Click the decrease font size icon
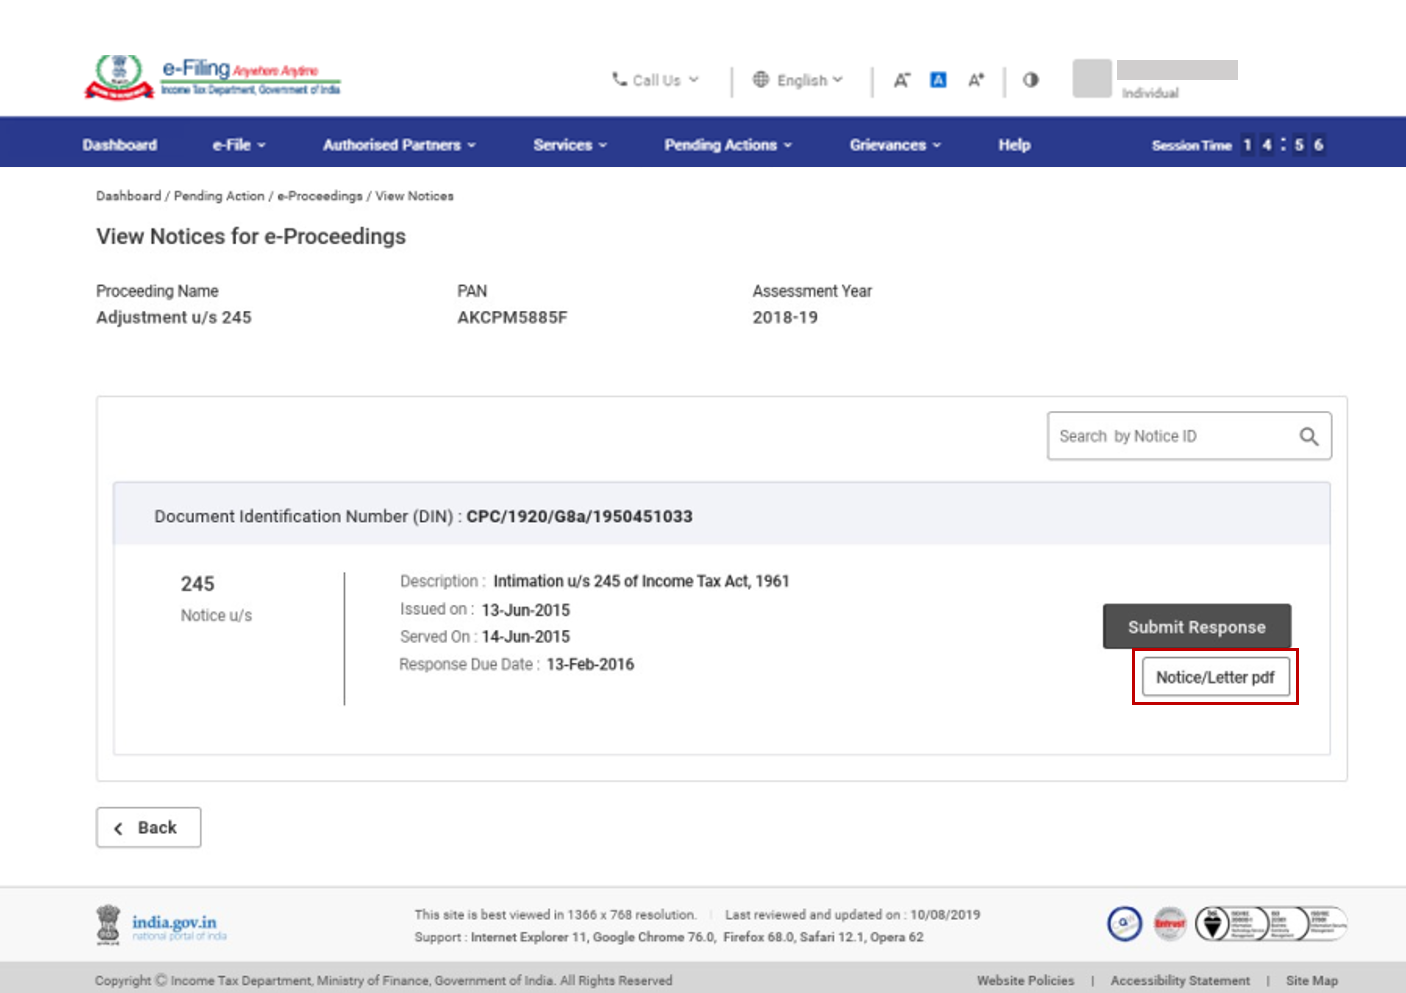Viewport: 1406px width, 993px height. pyautogui.click(x=901, y=79)
